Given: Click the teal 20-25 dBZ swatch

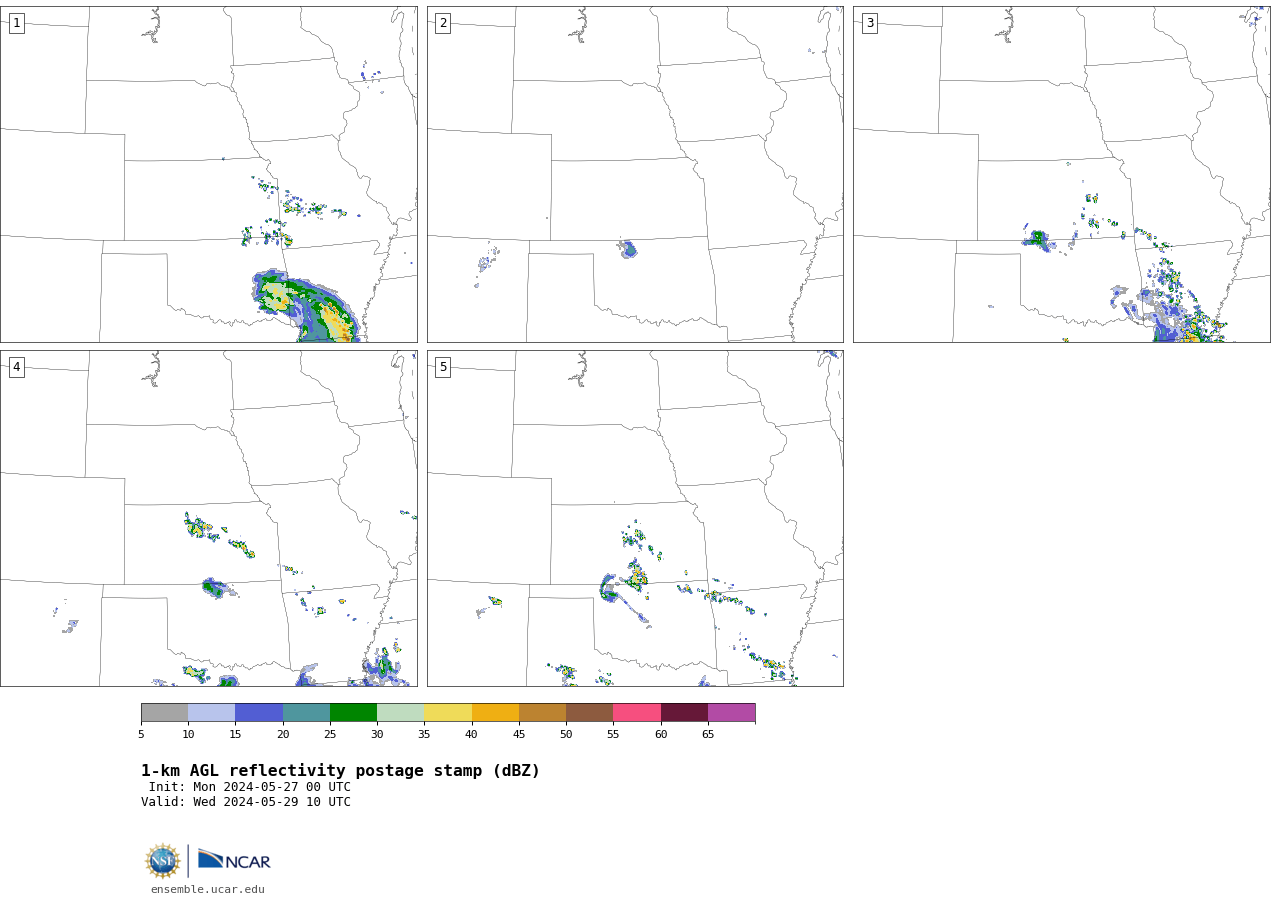Looking at the screenshot, I should (306, 713).
